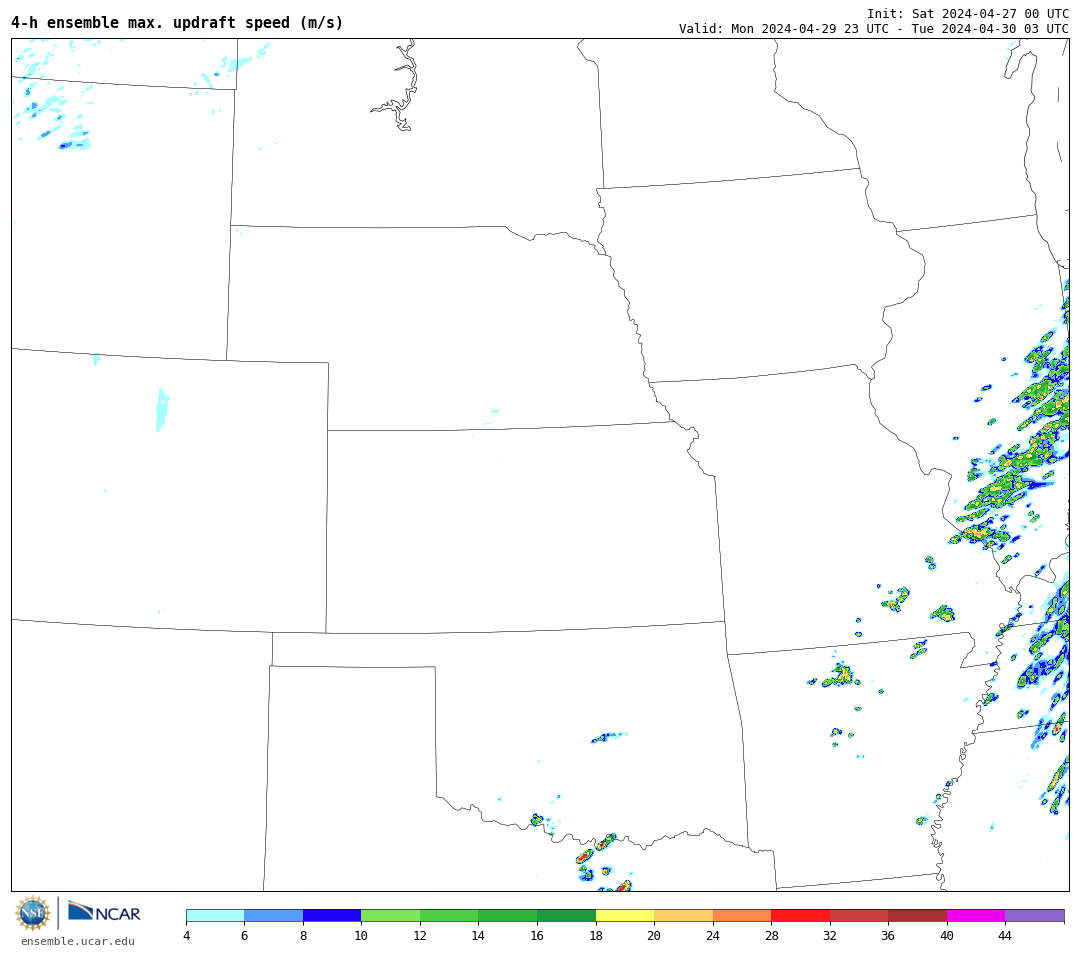Click the colorbar label '28'
Screen dimensions: 1080x954
point(771,936)
